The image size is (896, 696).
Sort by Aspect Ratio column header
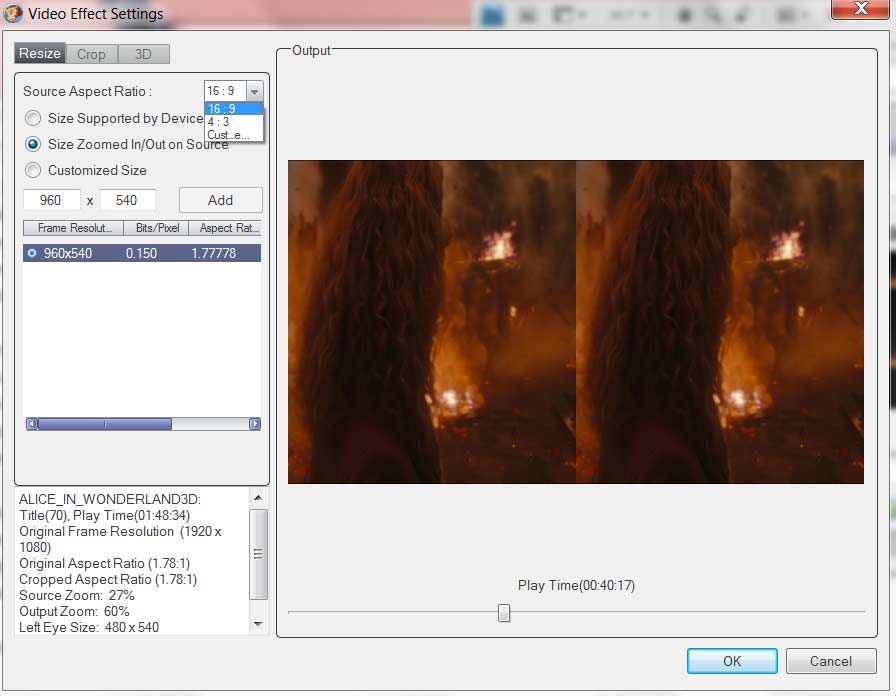(225, 228)
